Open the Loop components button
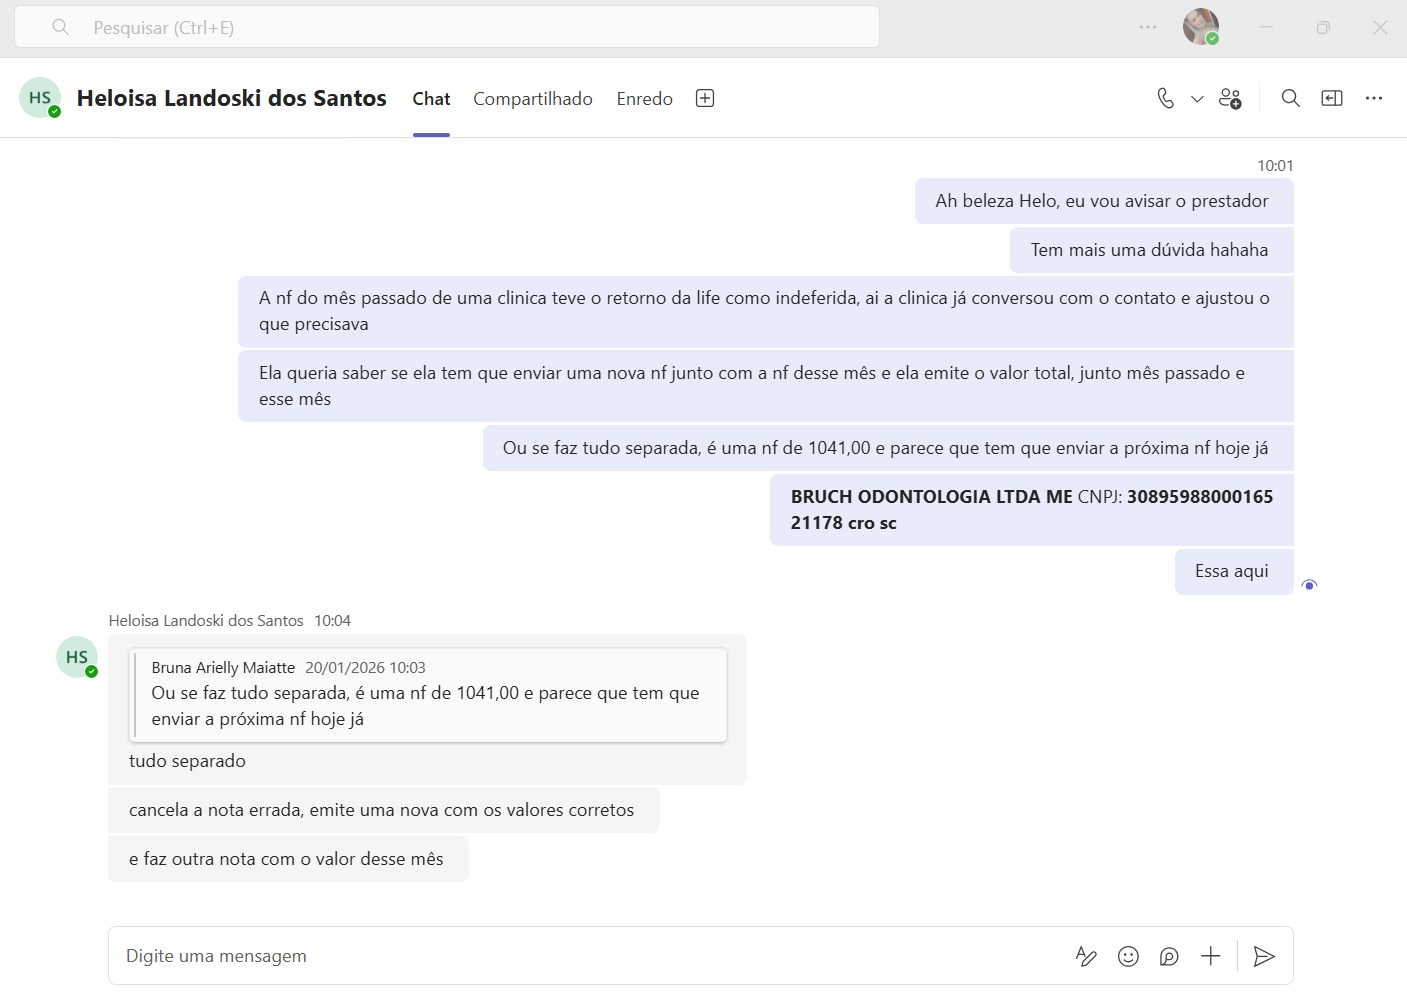 [1169, 957]
